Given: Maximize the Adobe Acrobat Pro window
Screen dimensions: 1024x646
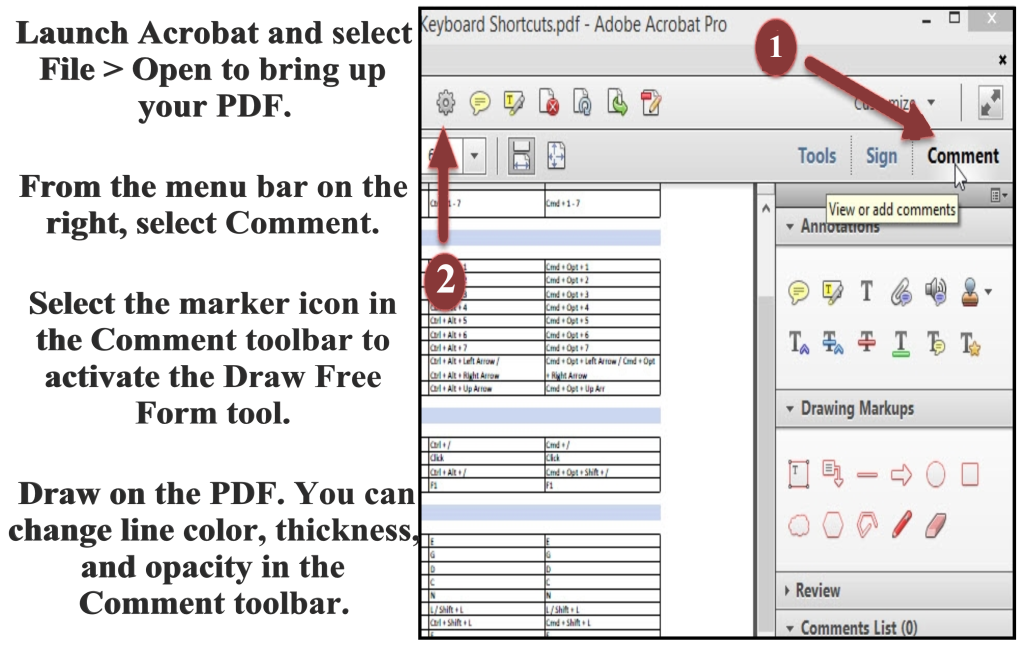Looking at the screenshot, I should (x=955, y=18).
